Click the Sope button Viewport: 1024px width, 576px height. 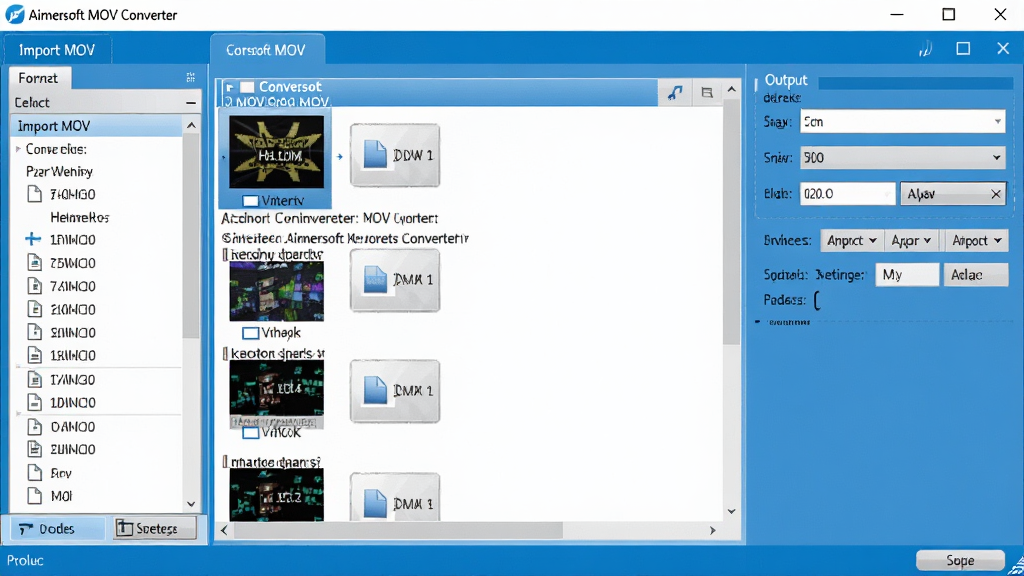960,560
